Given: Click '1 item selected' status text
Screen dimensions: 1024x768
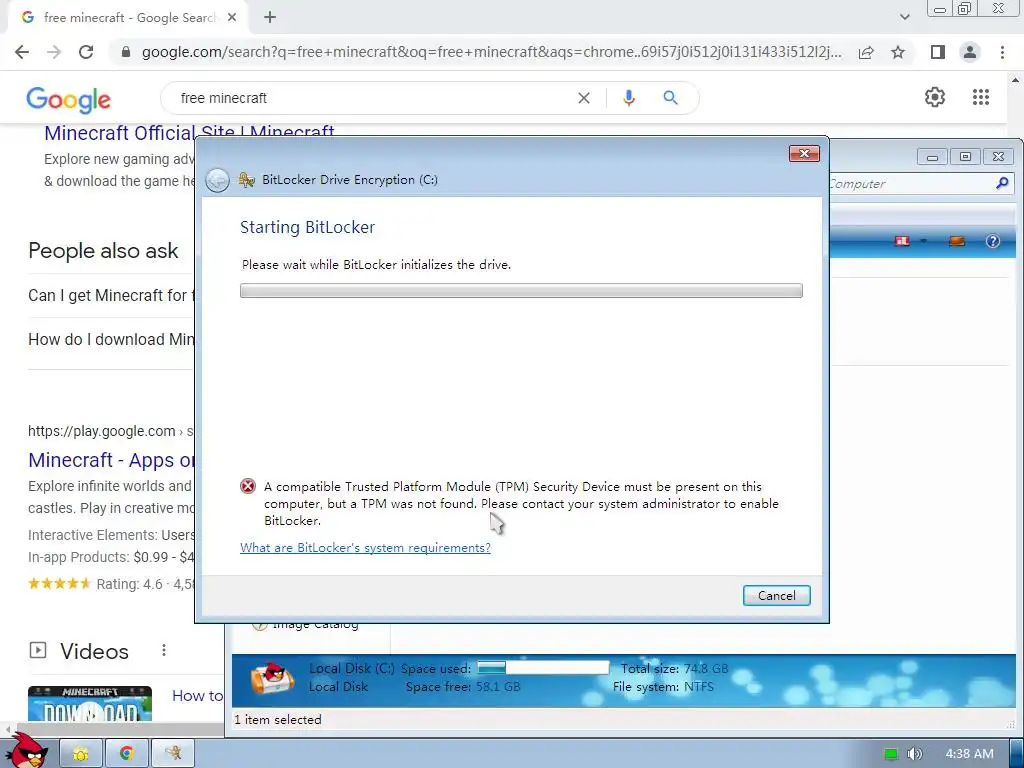Looking at the screenshot, I should pos(278,720).
